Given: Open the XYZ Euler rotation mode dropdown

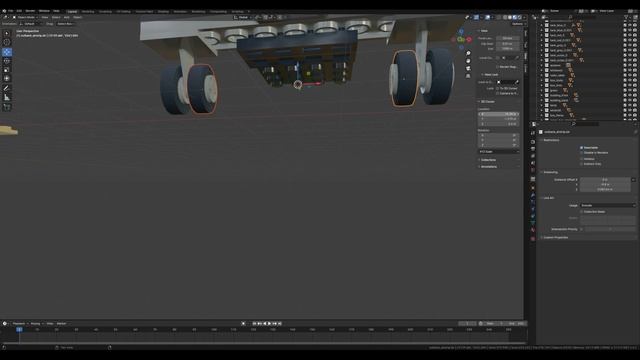Looking at the screenshot, I should pos(499,151).
